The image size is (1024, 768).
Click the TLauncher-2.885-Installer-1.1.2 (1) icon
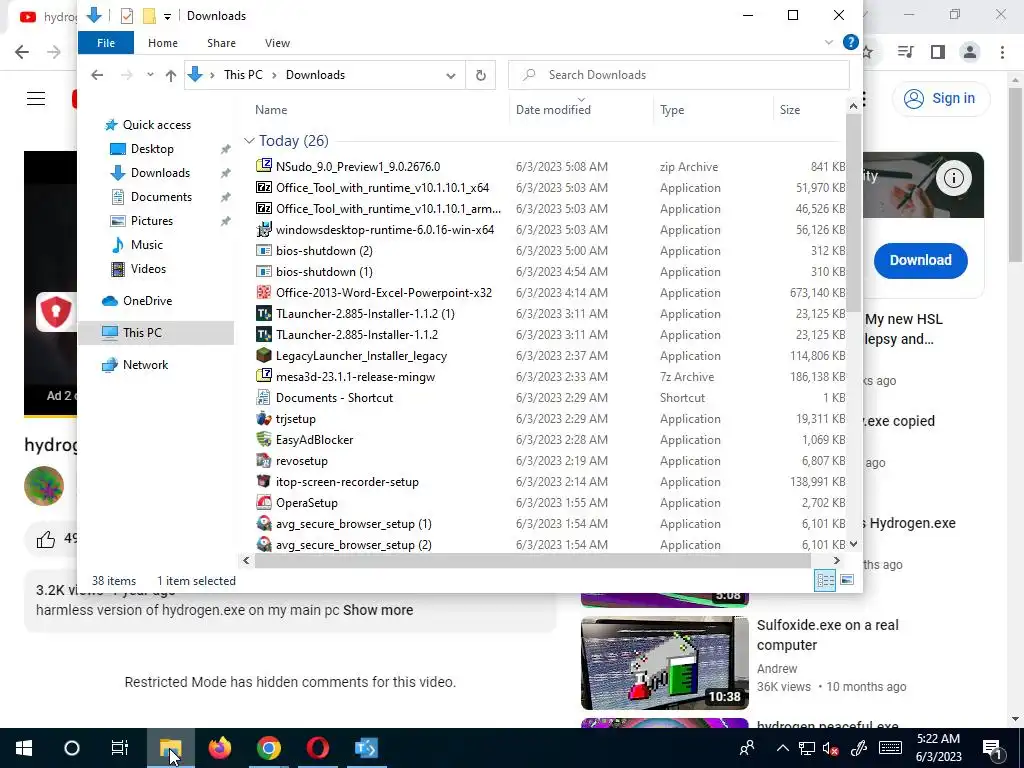click(264, 313)
